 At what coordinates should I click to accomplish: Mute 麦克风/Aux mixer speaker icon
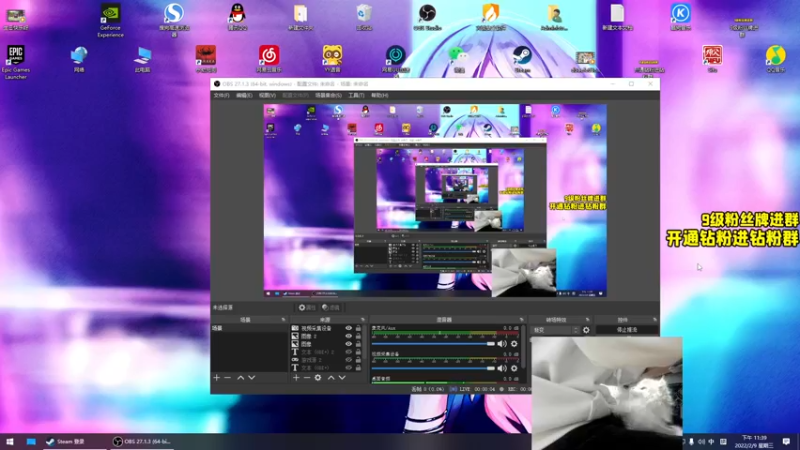tap(502, 344)
